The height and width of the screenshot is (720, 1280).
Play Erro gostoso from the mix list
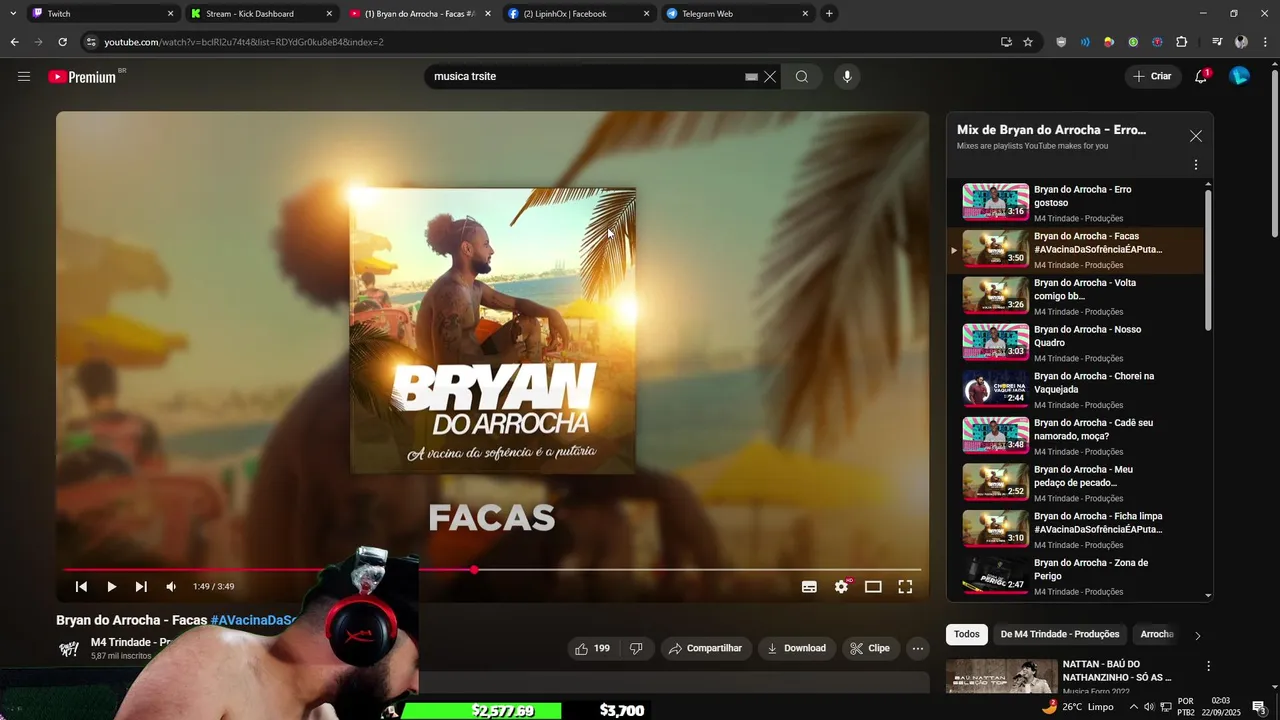click(x=1076, y=203)
